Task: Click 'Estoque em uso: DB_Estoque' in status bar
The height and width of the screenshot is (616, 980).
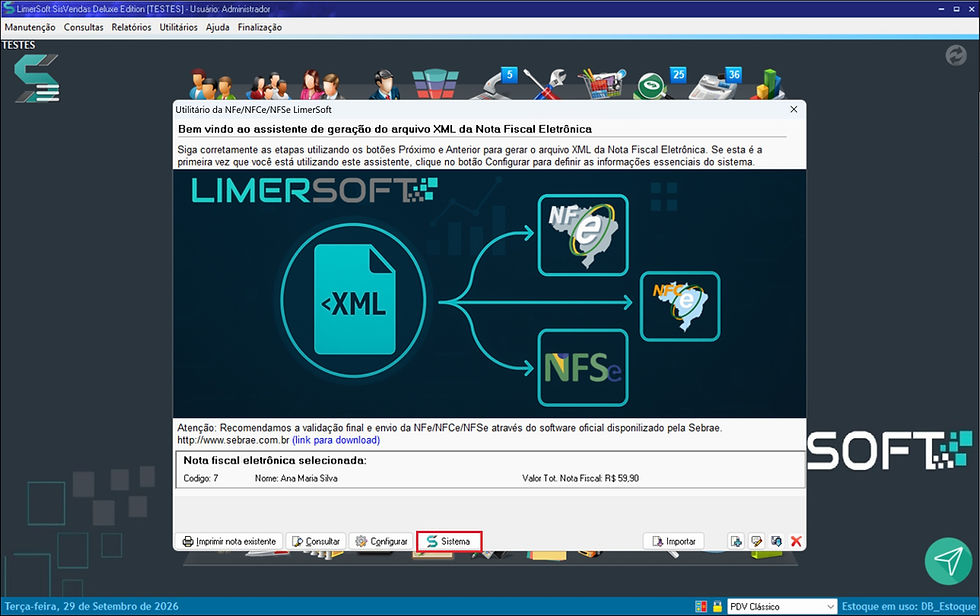Action: click(909, 607)
